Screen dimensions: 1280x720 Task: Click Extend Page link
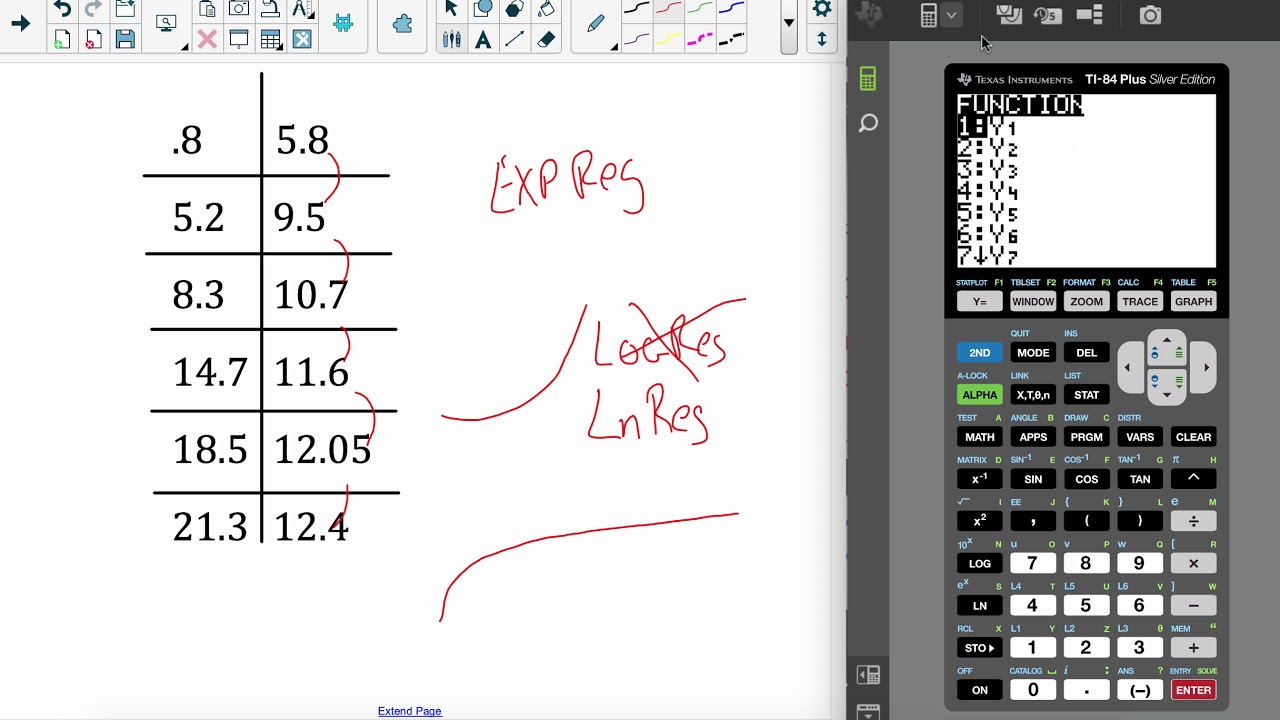click(x=409, y=711)
